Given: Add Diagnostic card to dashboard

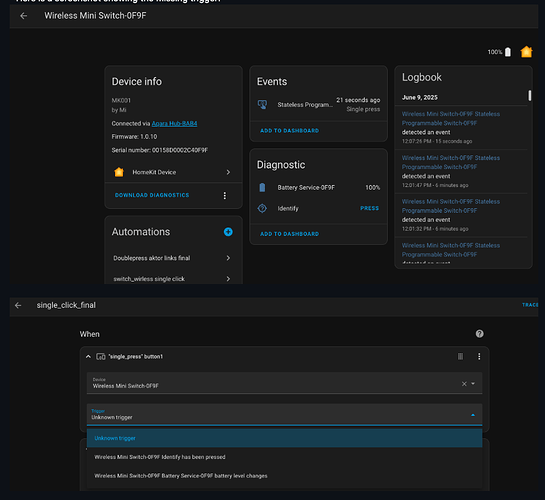Looking at the screenshot, I should pyautogui.click(x=289, y=234).
